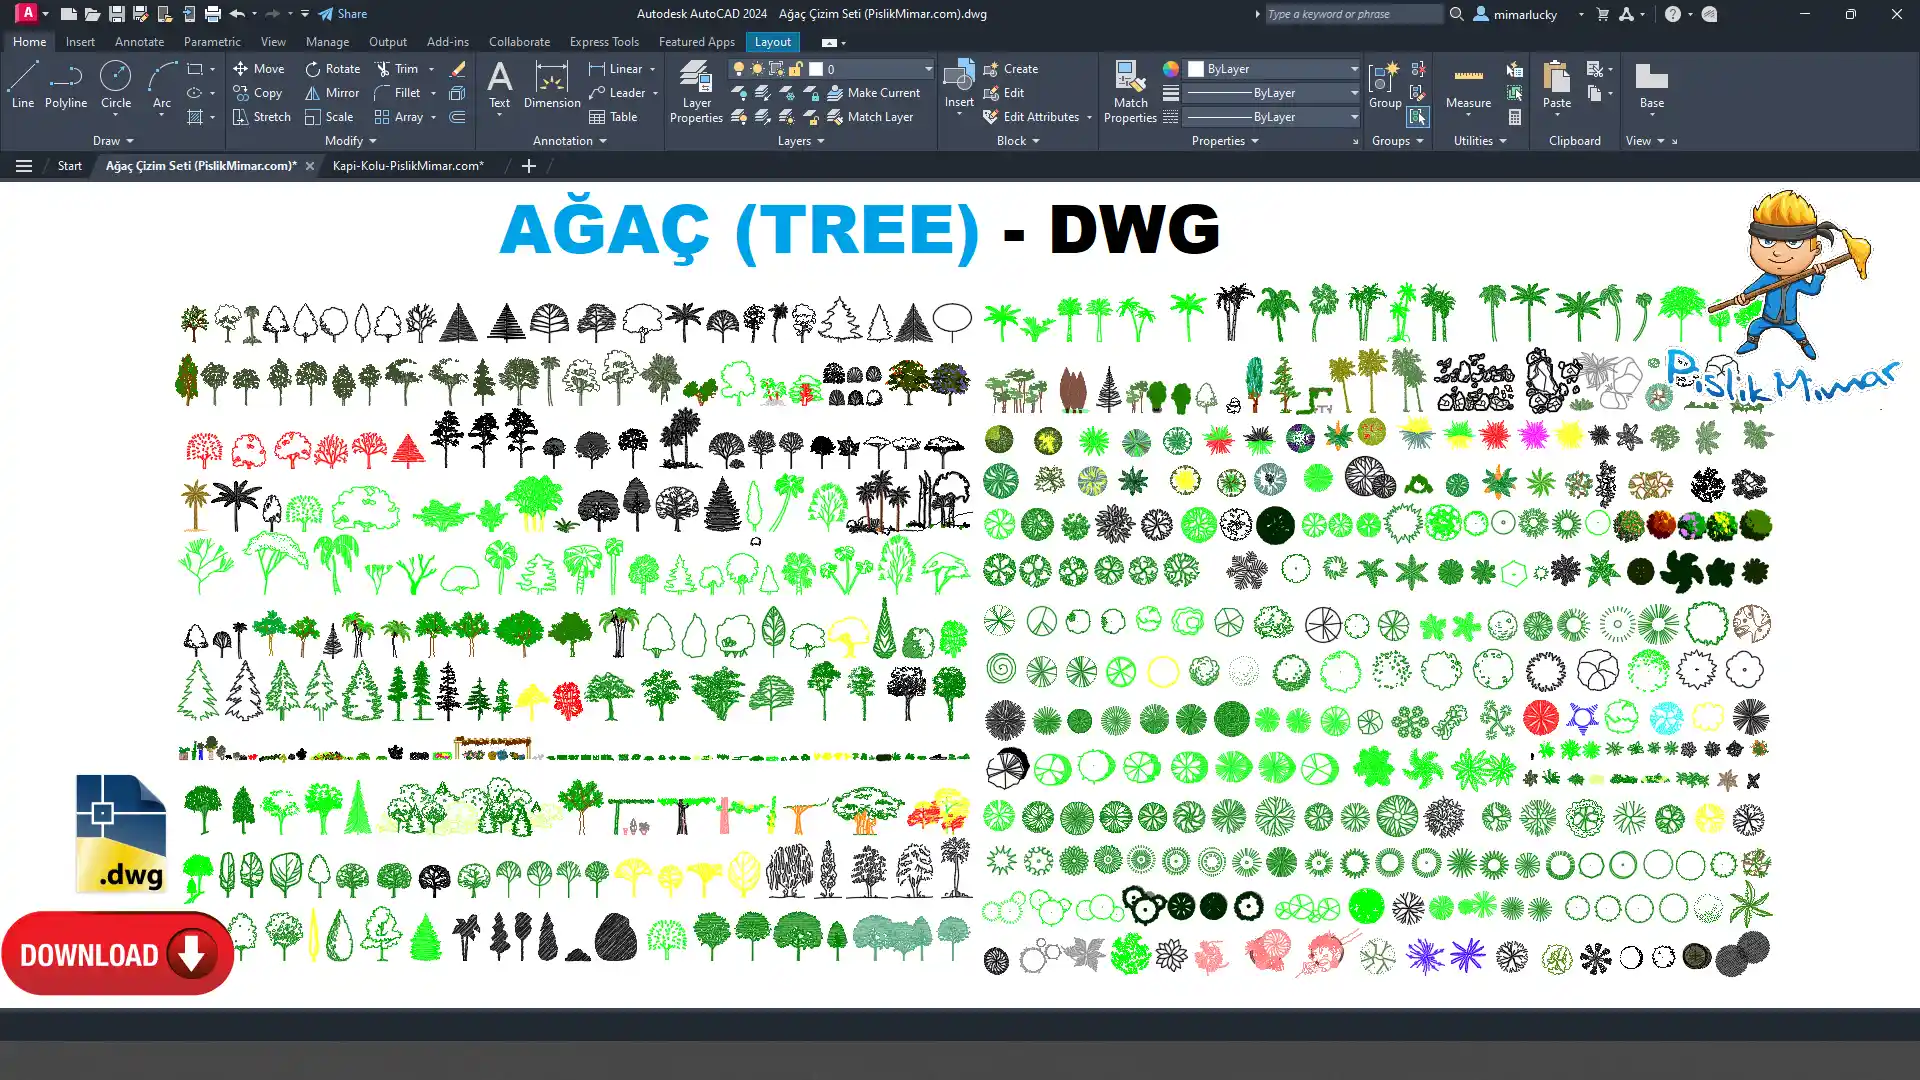Open the Layer Properties manager
Screen dimensions: 1920x1080
(x=696, y=91)
